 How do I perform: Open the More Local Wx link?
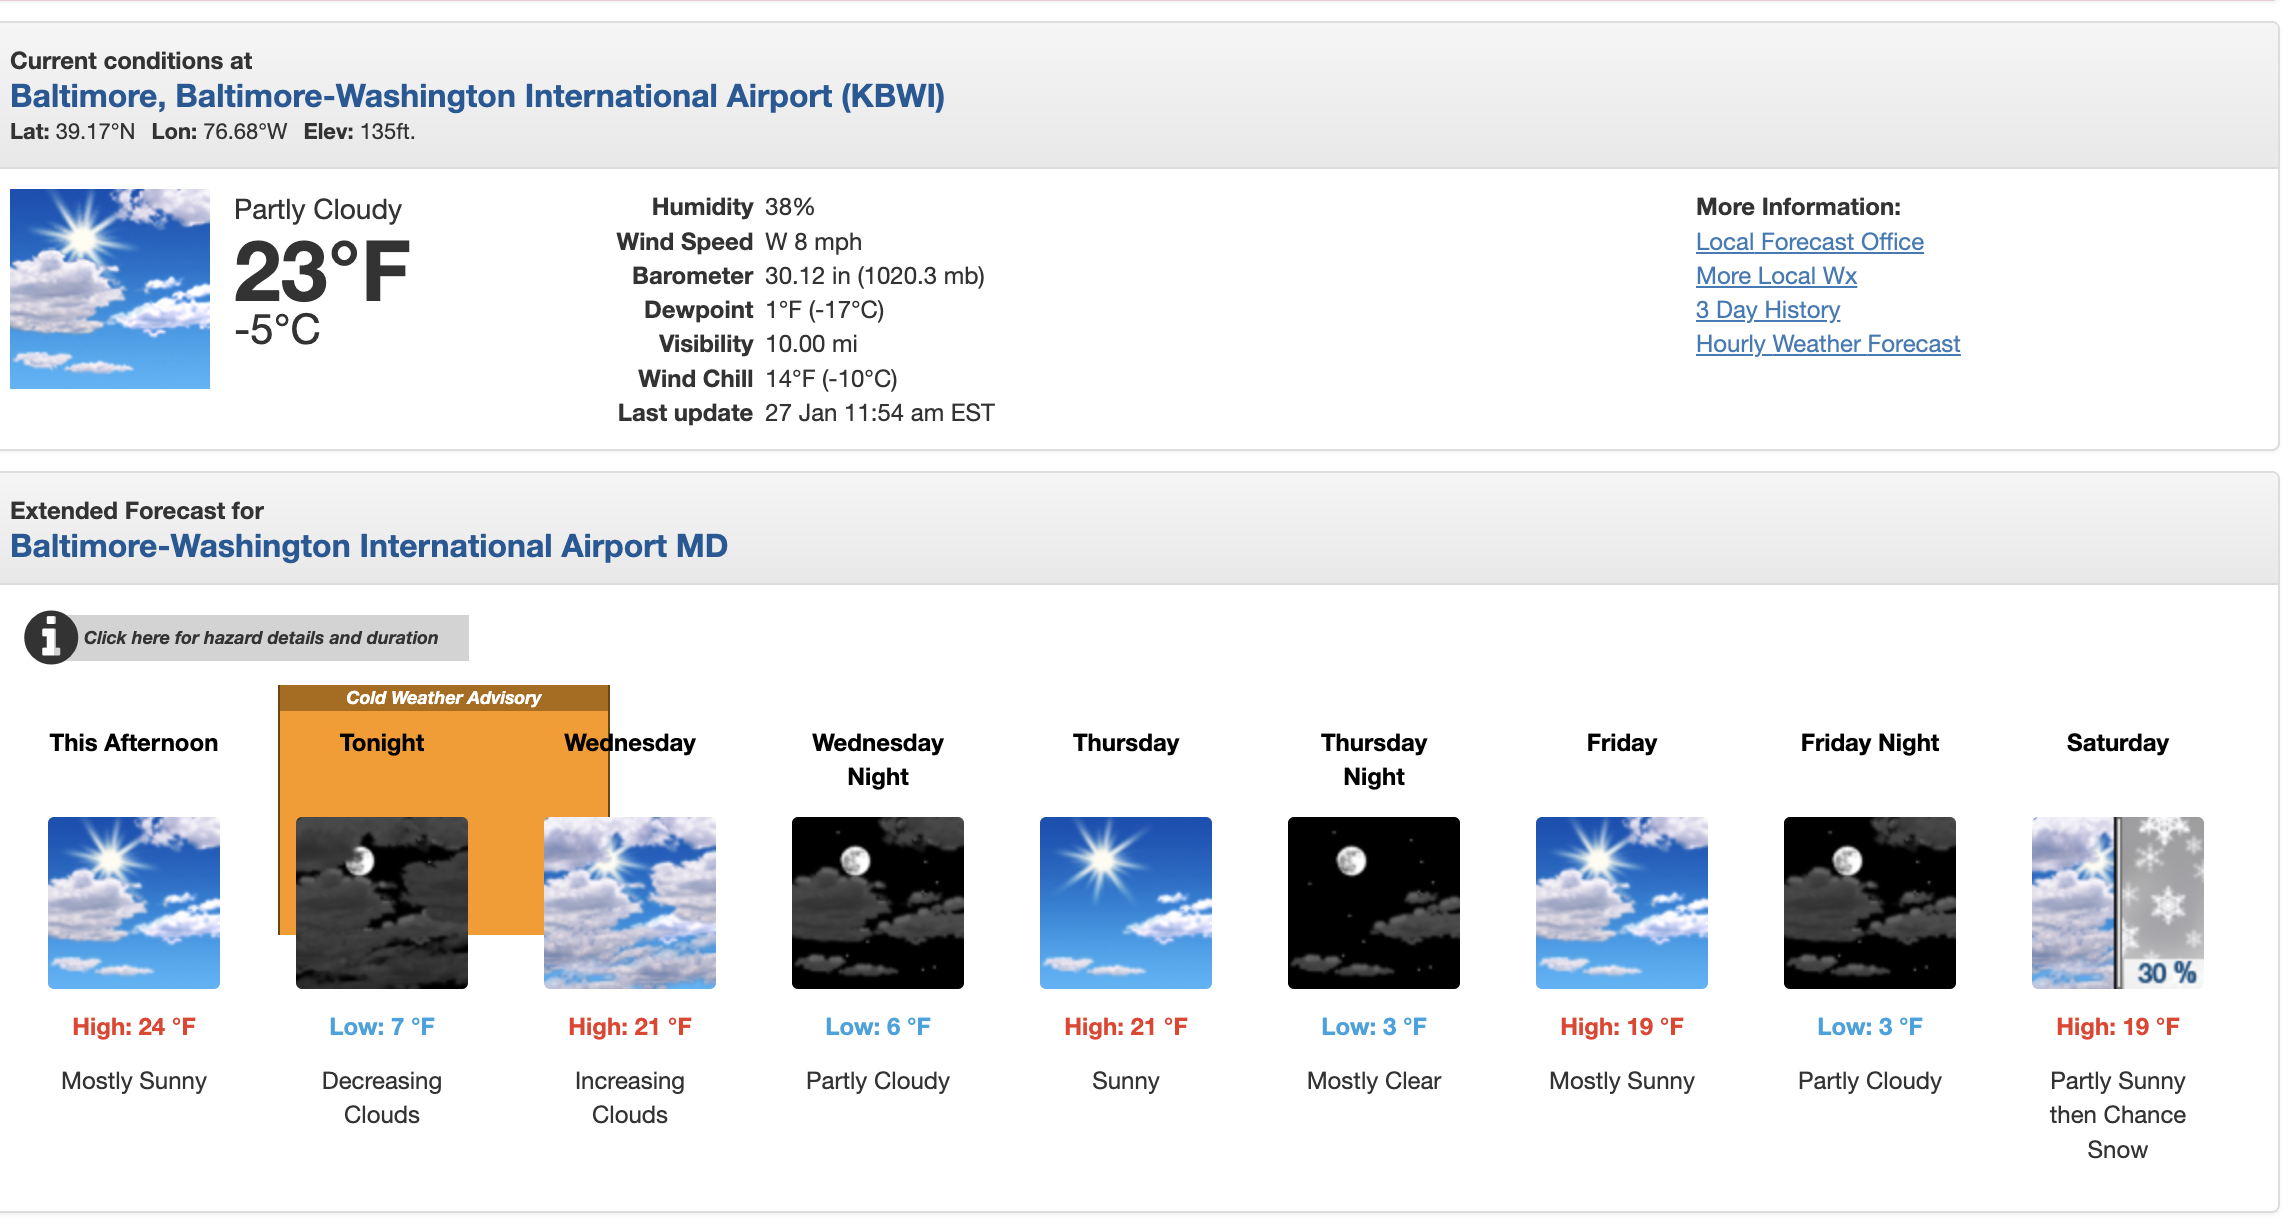(x=1776, y=276)
